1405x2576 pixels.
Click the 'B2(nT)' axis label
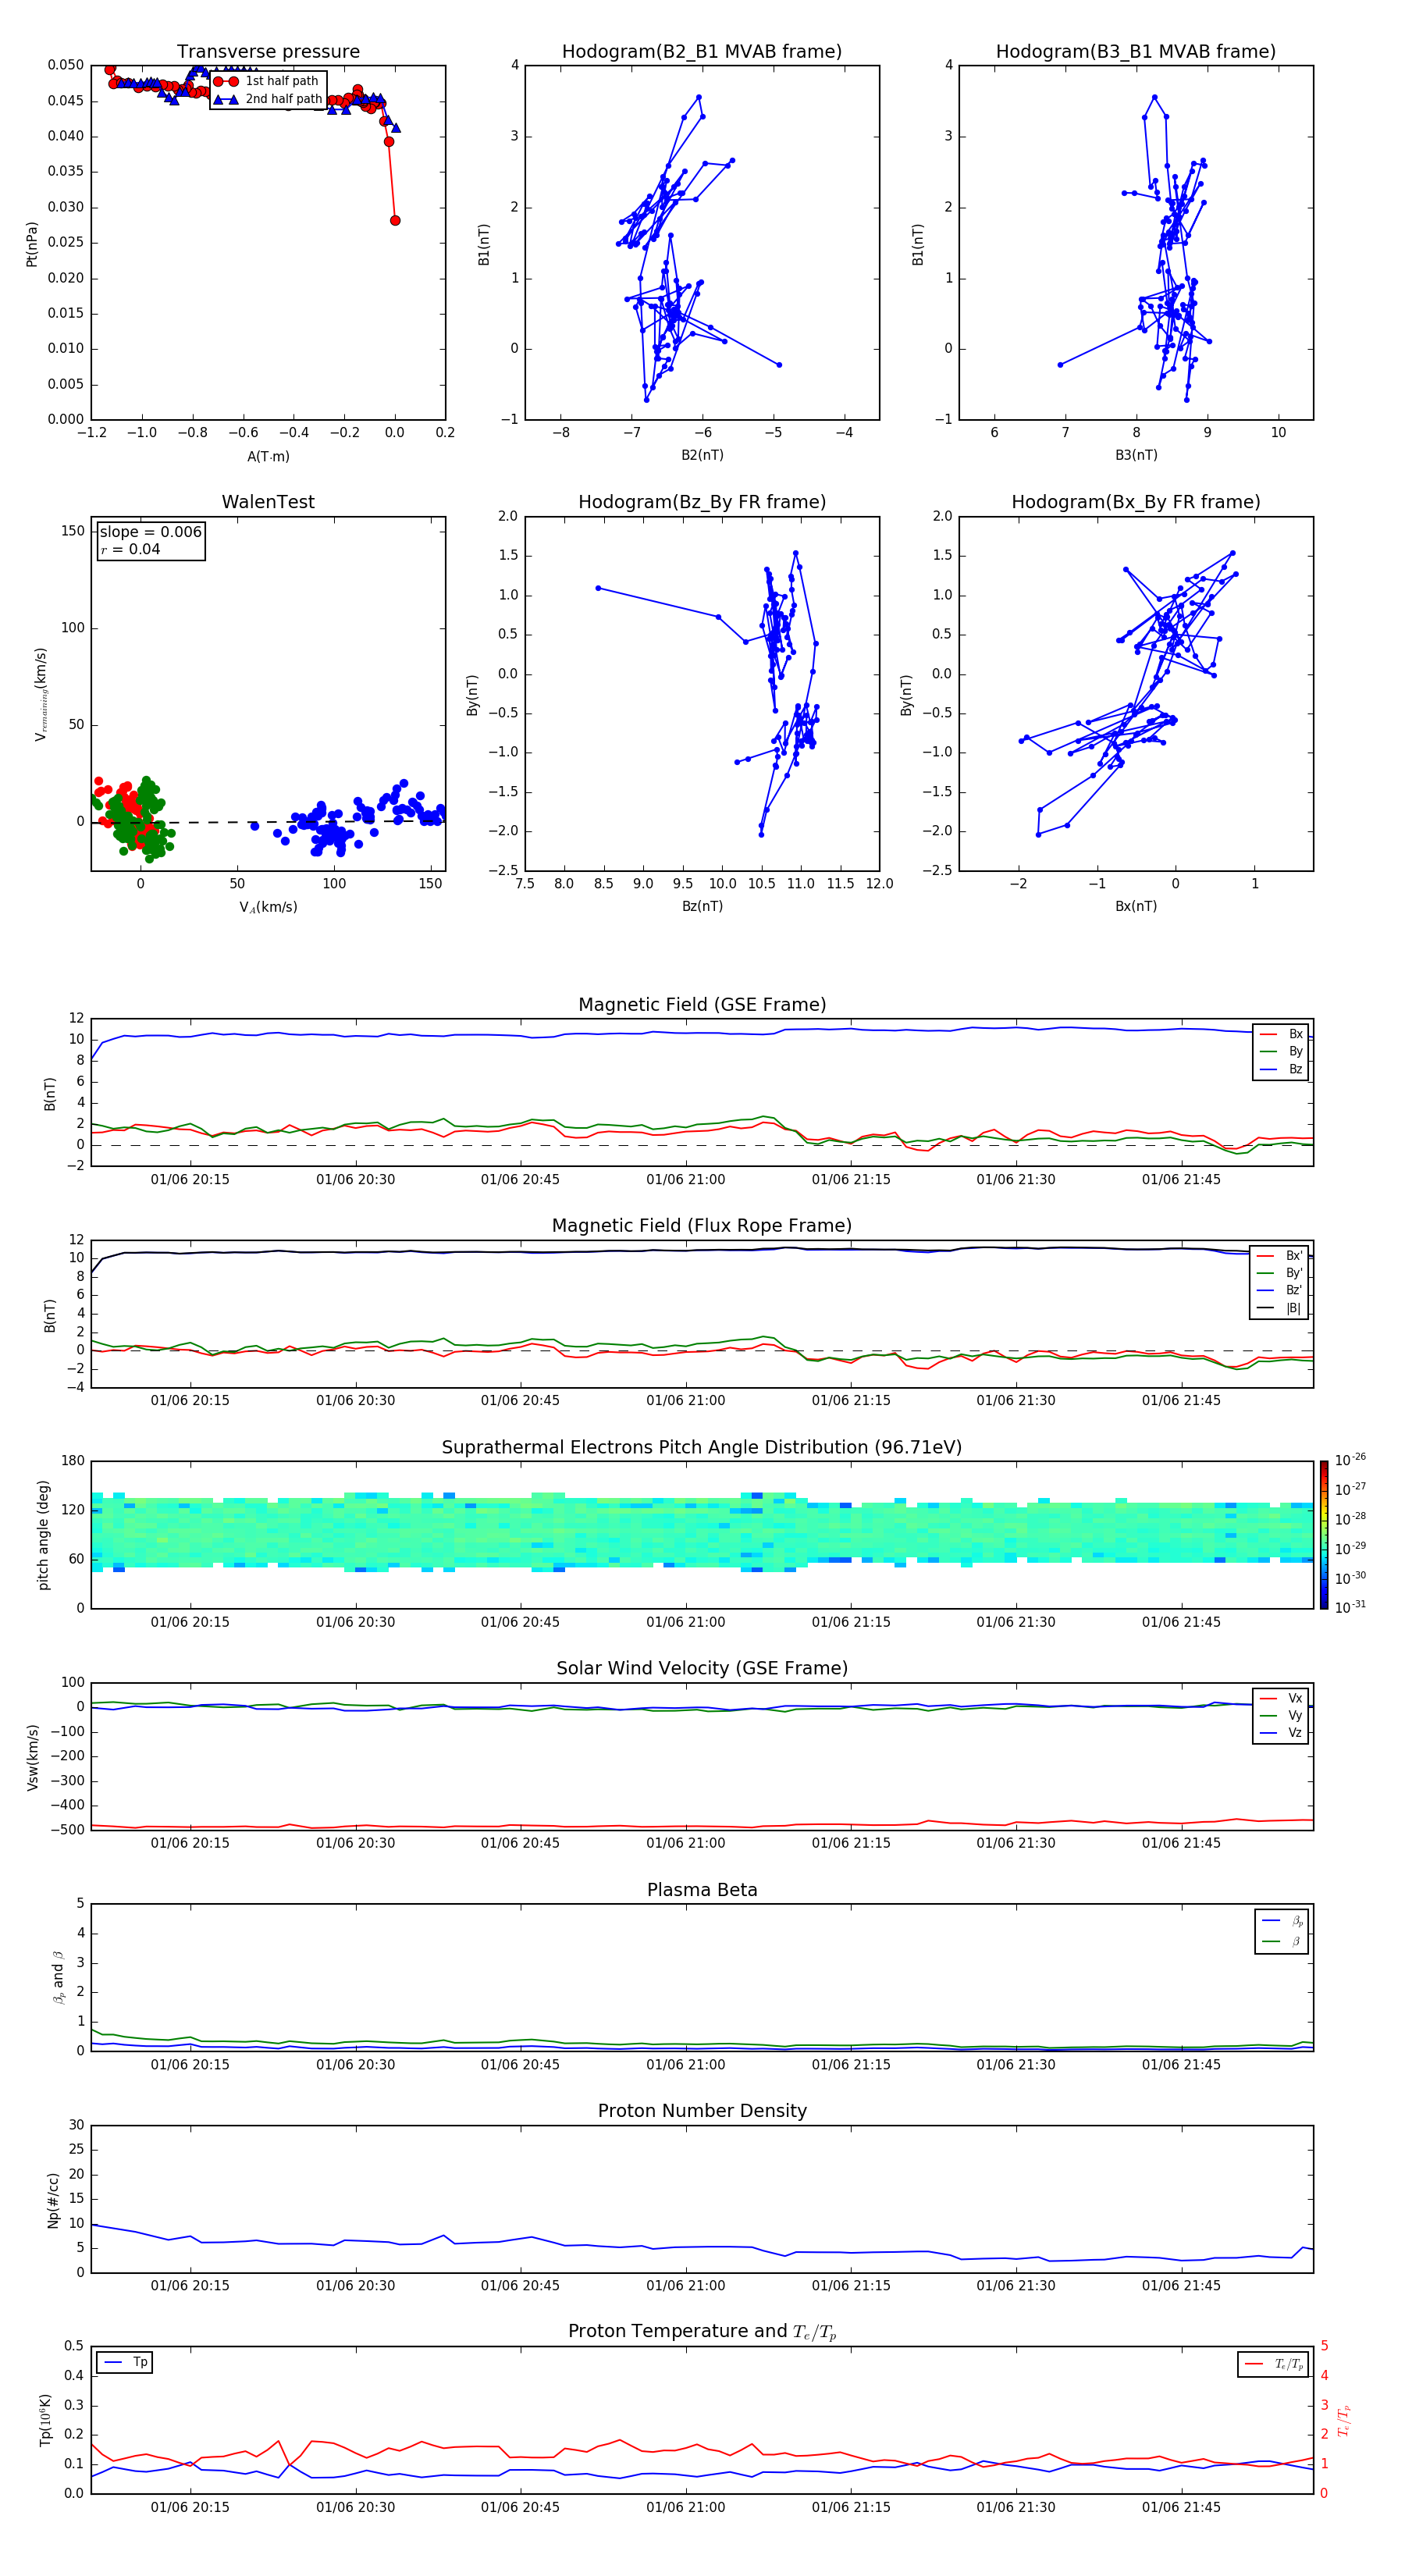(x=702, y=455)
